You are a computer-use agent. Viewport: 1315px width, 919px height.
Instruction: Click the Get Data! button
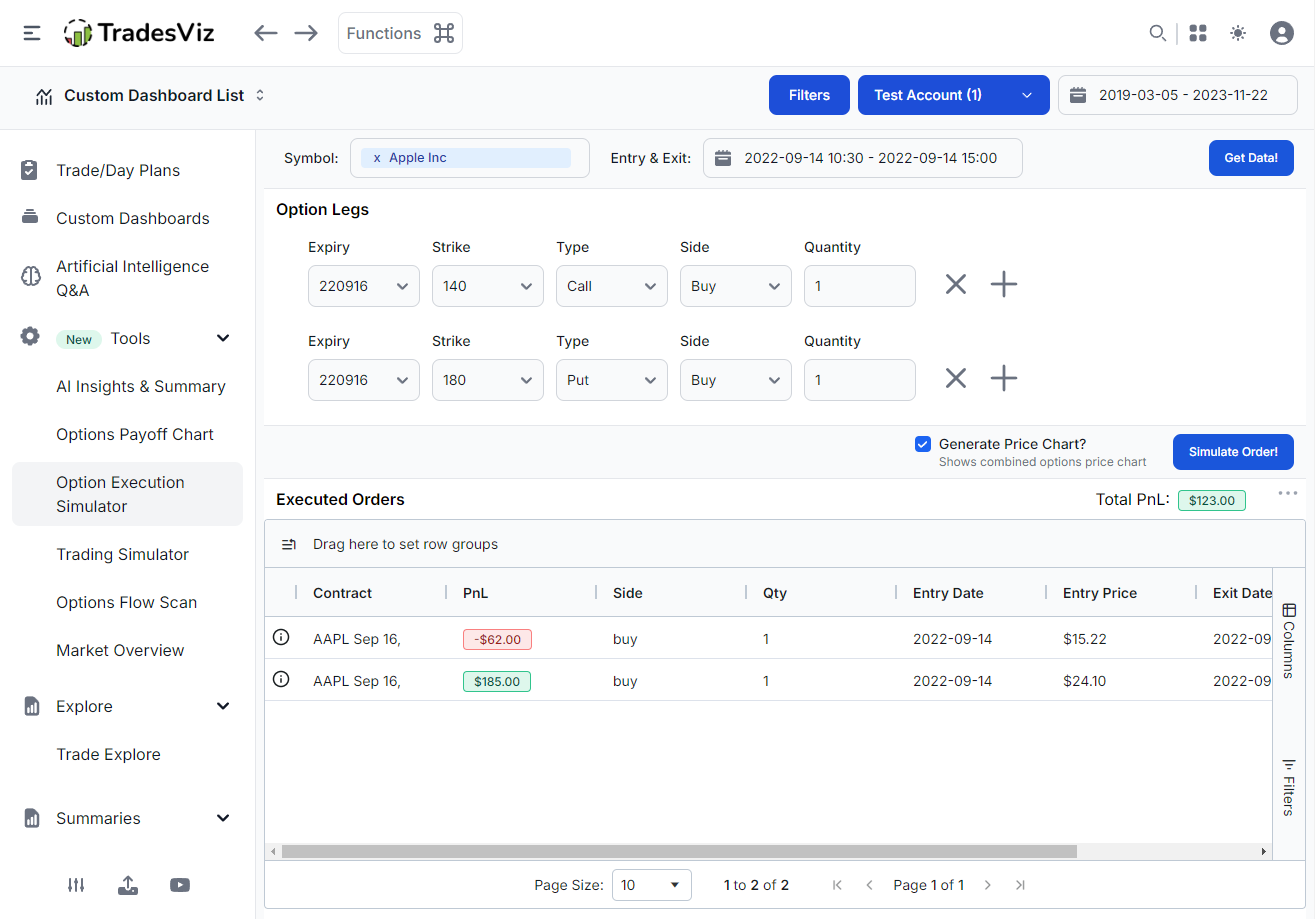pos(1251,158)
